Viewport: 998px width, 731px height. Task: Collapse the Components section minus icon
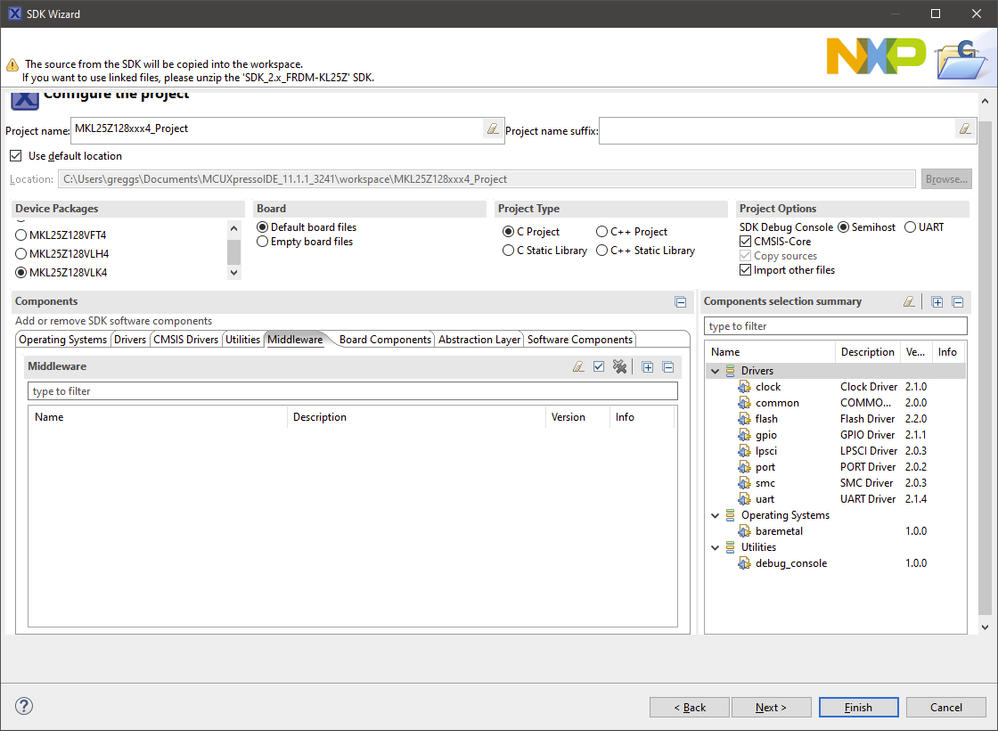(680, 302)
